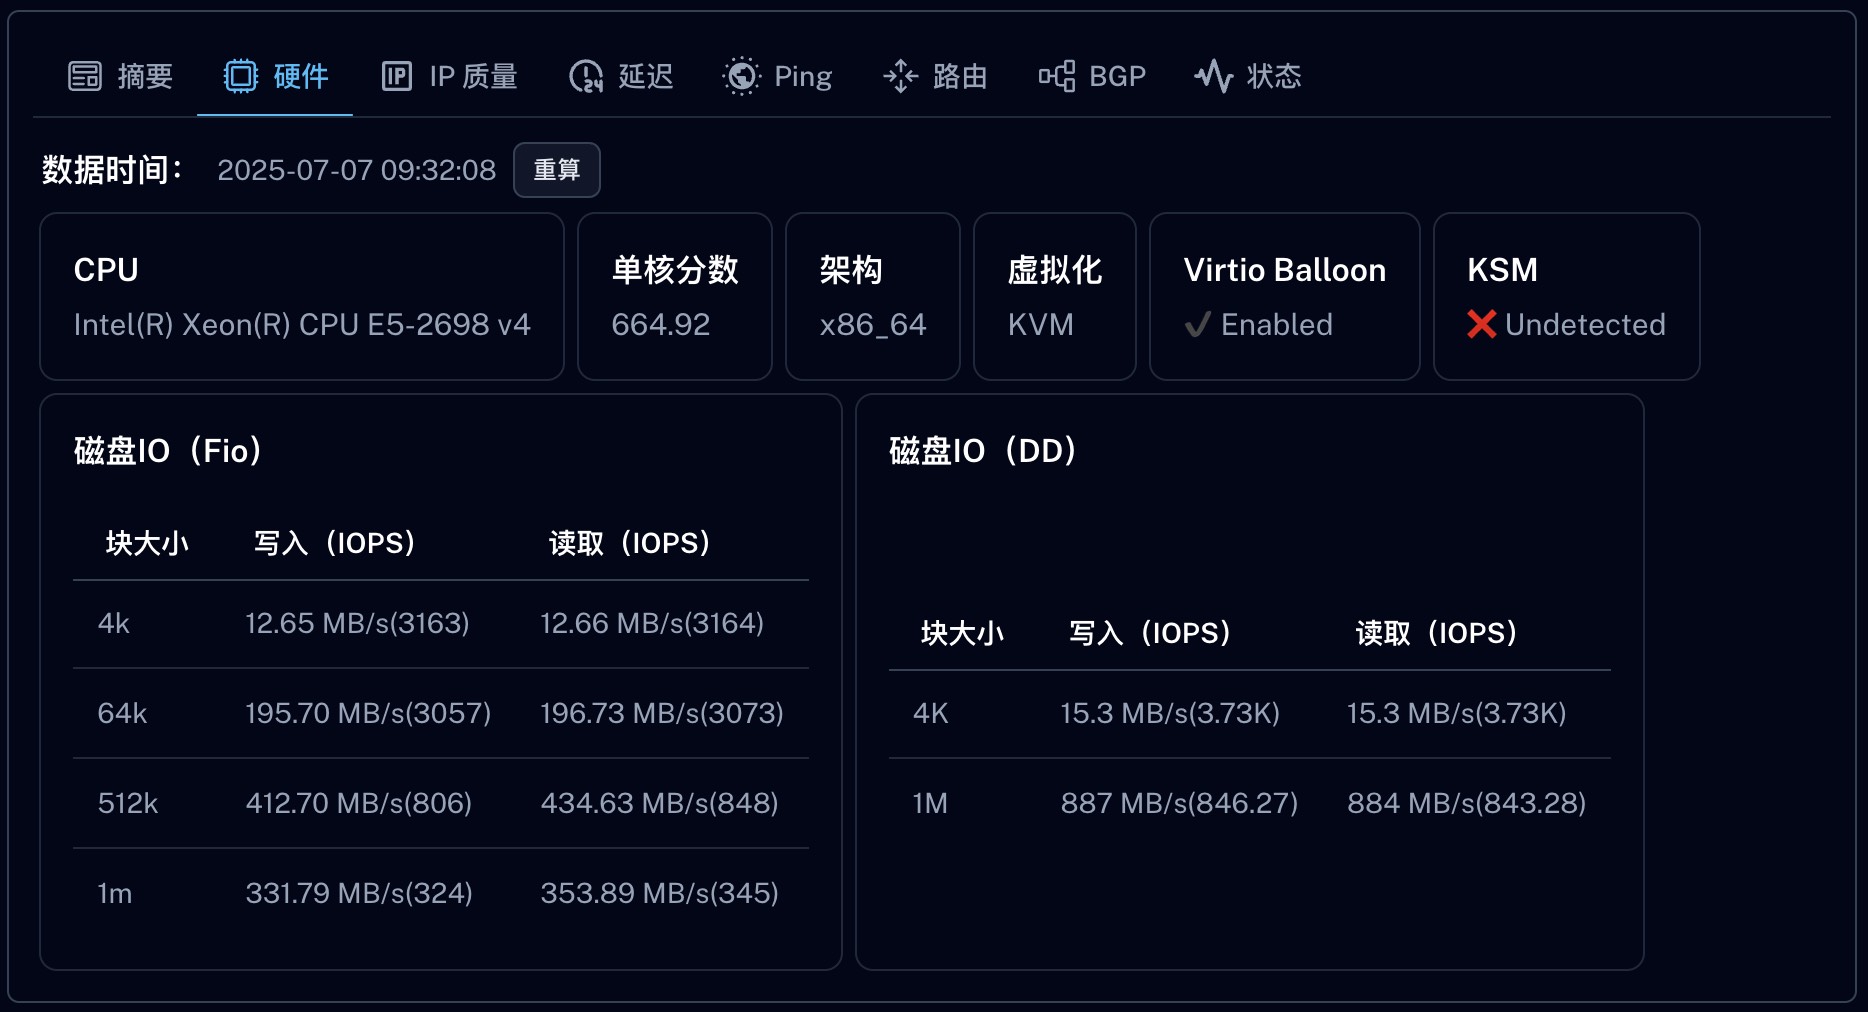Click the 摘要 summary icon
The width and height of the screenshot is (1868, 1012).
tap(85, 75)
